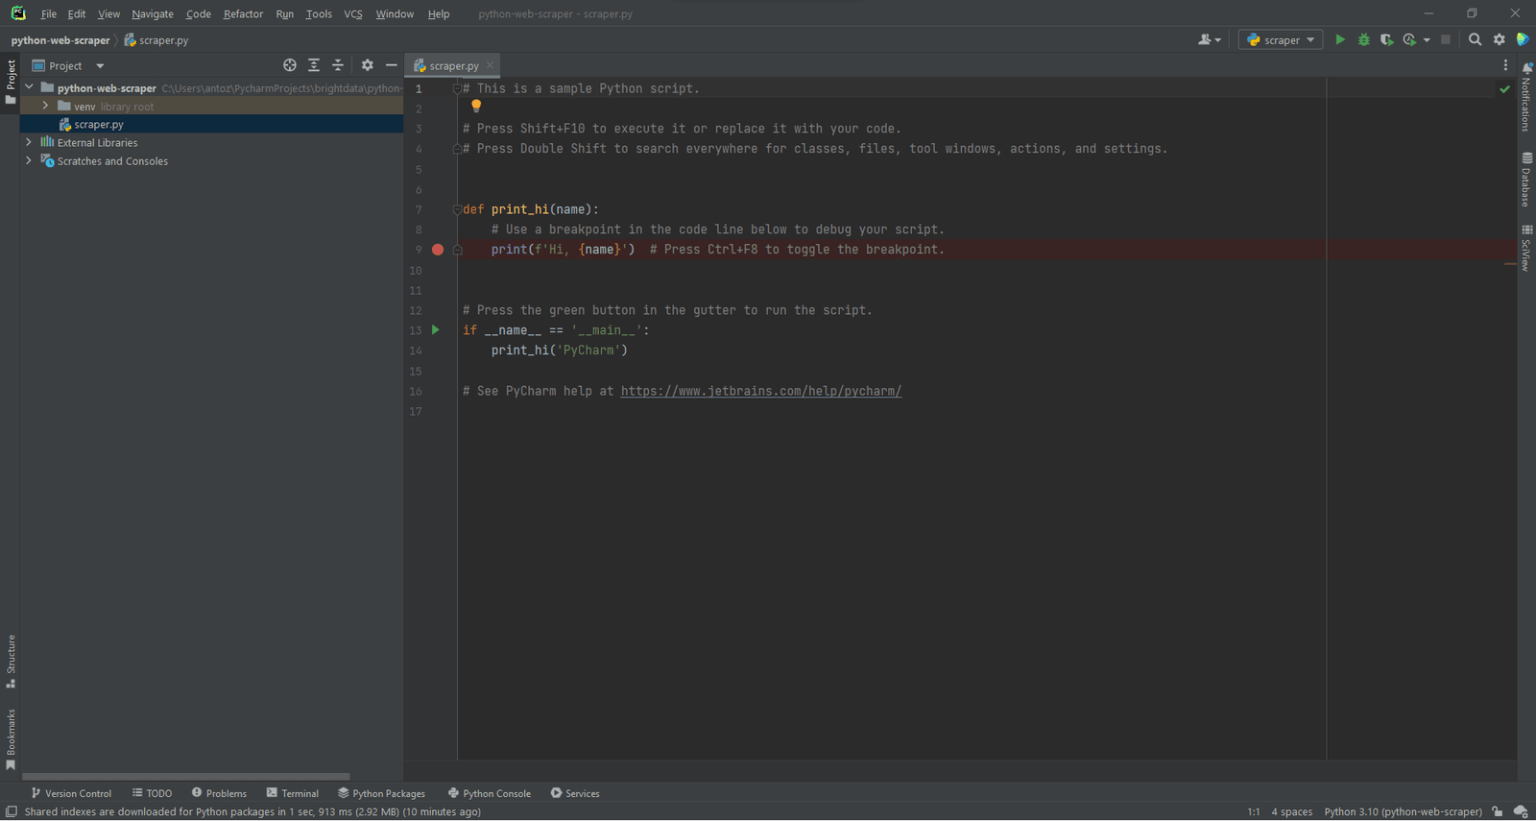Screen dimensions: 1536x821
Task: Open the Profiler tool
Action: (1410, 39)
